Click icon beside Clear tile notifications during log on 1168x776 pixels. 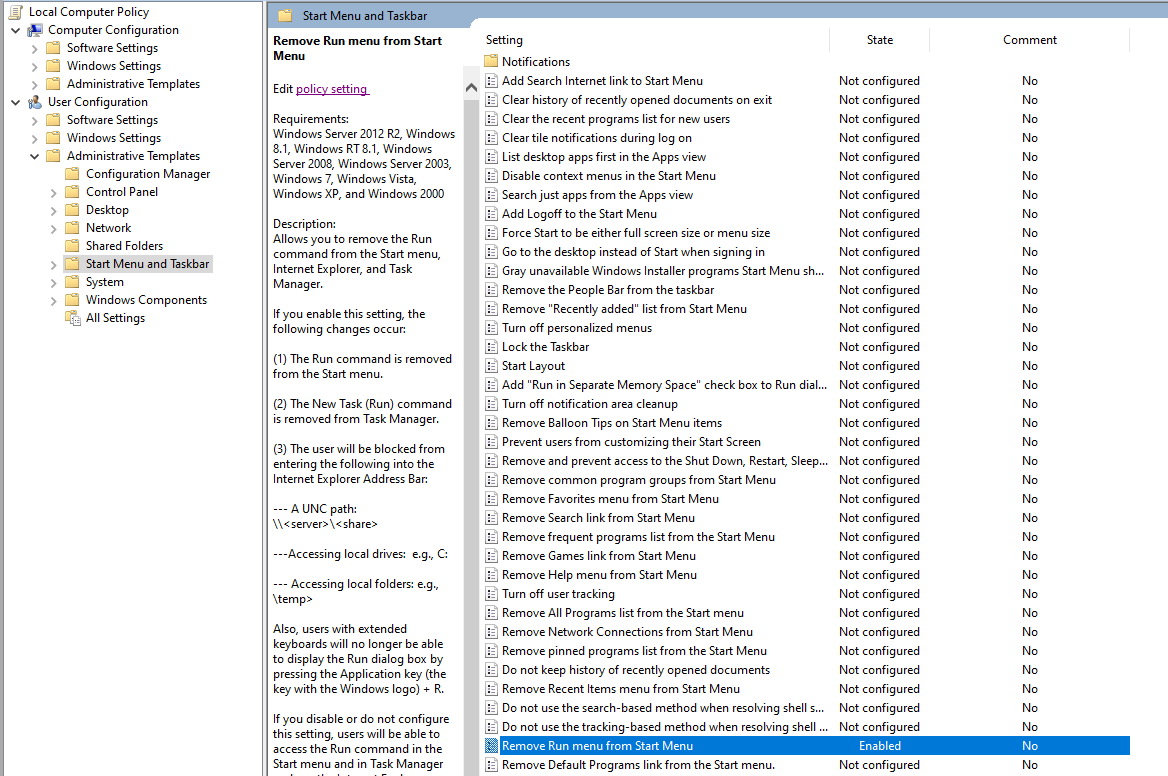pos(491,138)
